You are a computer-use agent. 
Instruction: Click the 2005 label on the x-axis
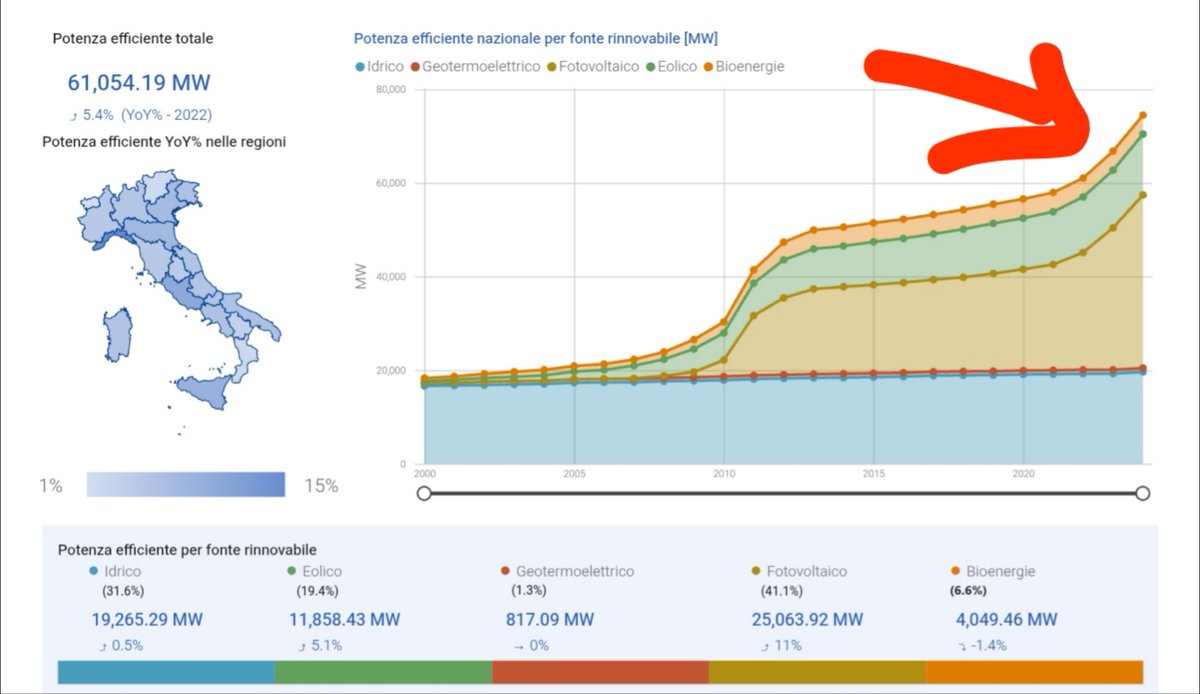coord(574,473)
